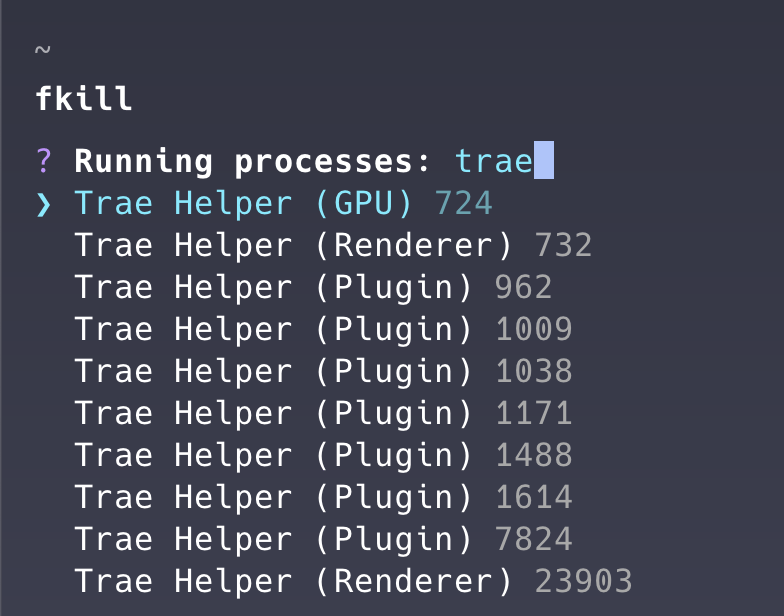The image size is (784, 616).
Task: Click the tilde home directory indicator
Action: pos(41,49)
